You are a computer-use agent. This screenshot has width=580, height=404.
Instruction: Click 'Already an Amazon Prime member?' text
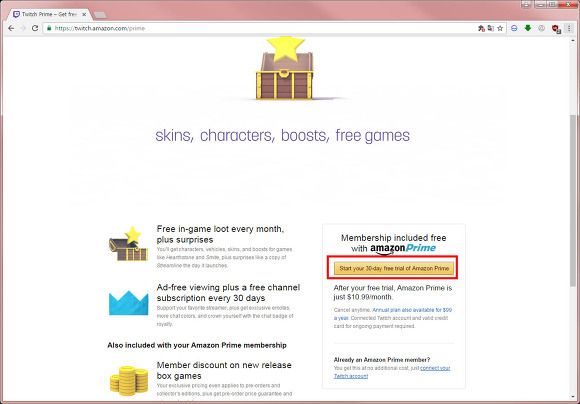[382, 360]
